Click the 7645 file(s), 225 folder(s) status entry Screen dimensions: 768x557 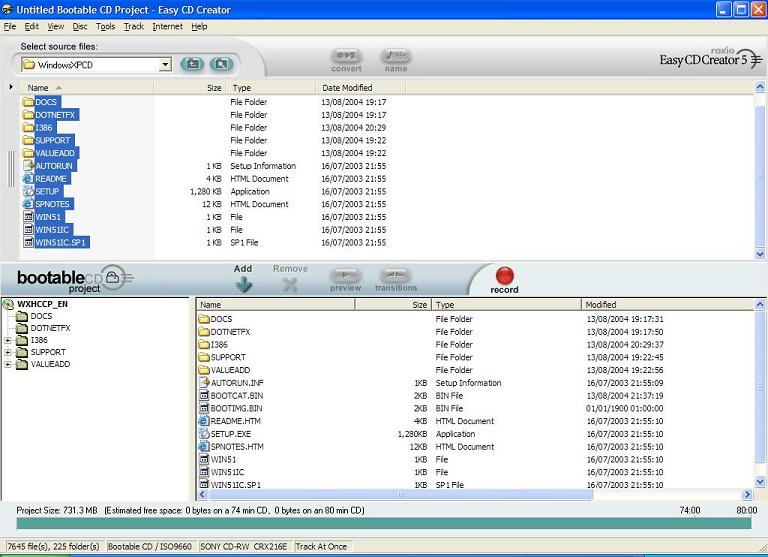[53, 546]
